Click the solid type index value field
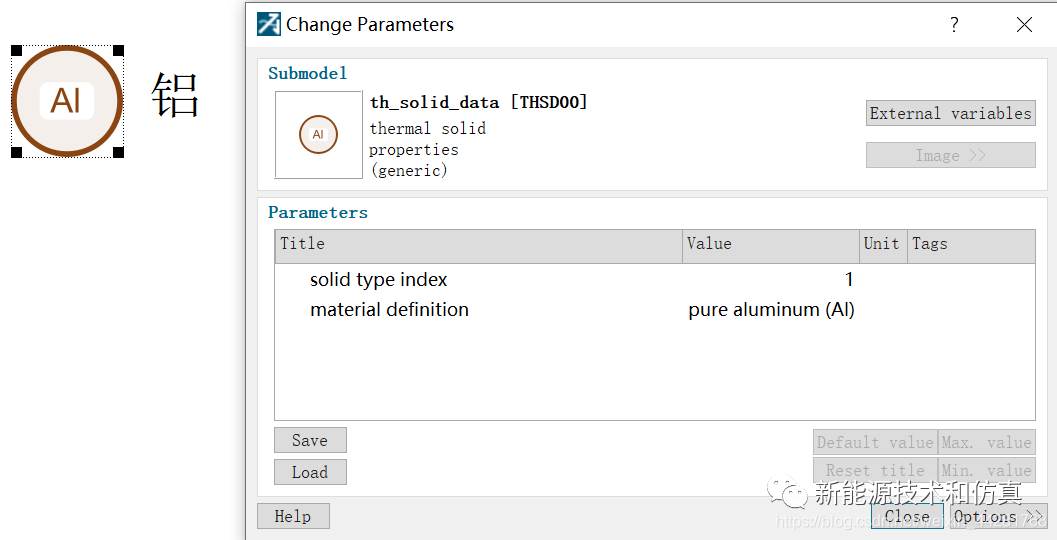The width and height of the screenshot is (1057, 540). [771, 280]
